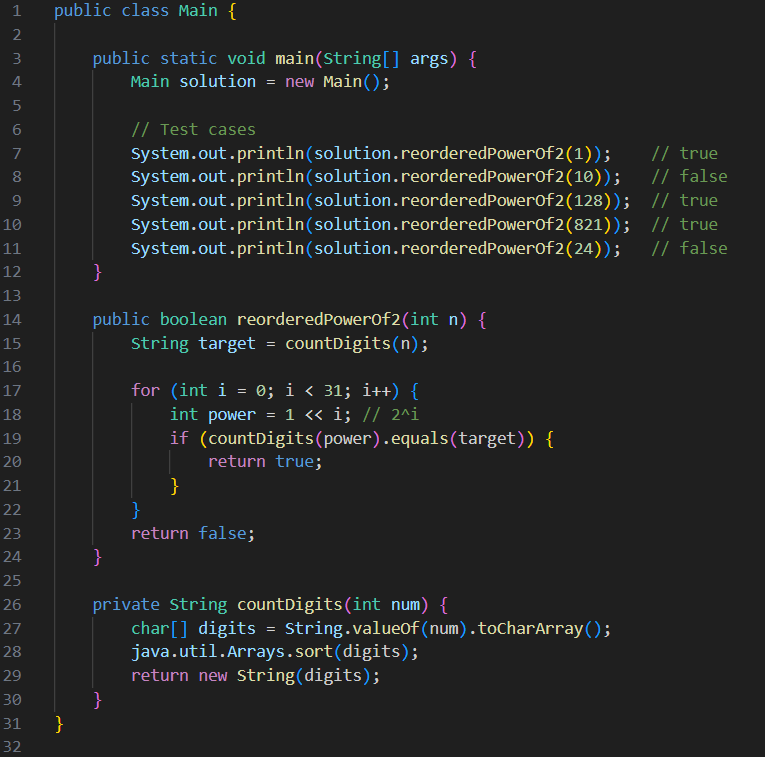Click 'char[]' type on line 27
The image size is (765, 757).
pyautogui.click(x=160, y=629)
